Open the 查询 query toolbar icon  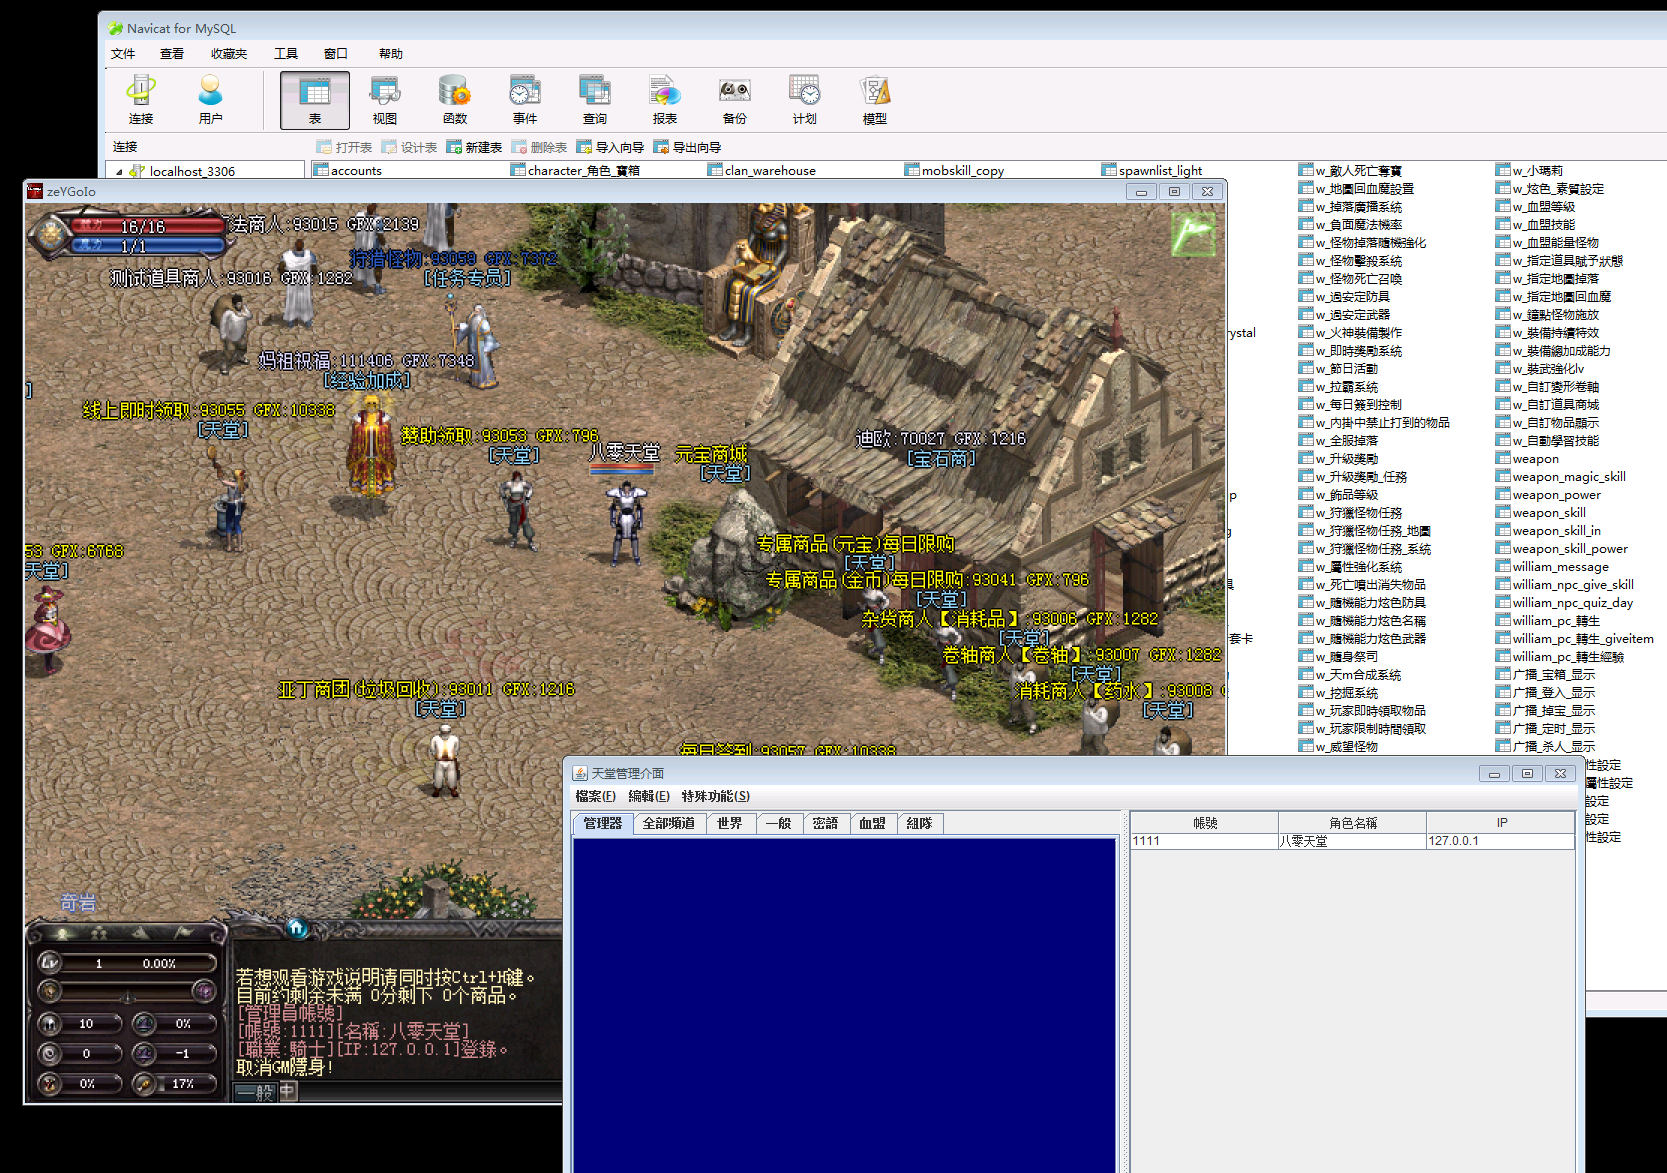595,100
